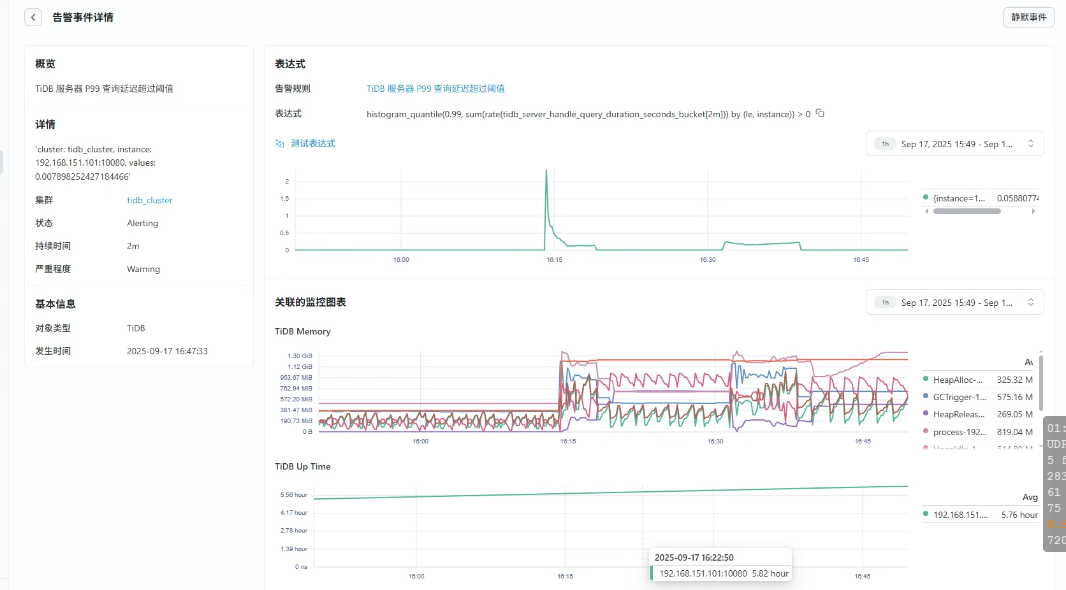Click the back arrow beside 告警事件详情
The width and height of the screenshot is (1066, 590).
34,17
